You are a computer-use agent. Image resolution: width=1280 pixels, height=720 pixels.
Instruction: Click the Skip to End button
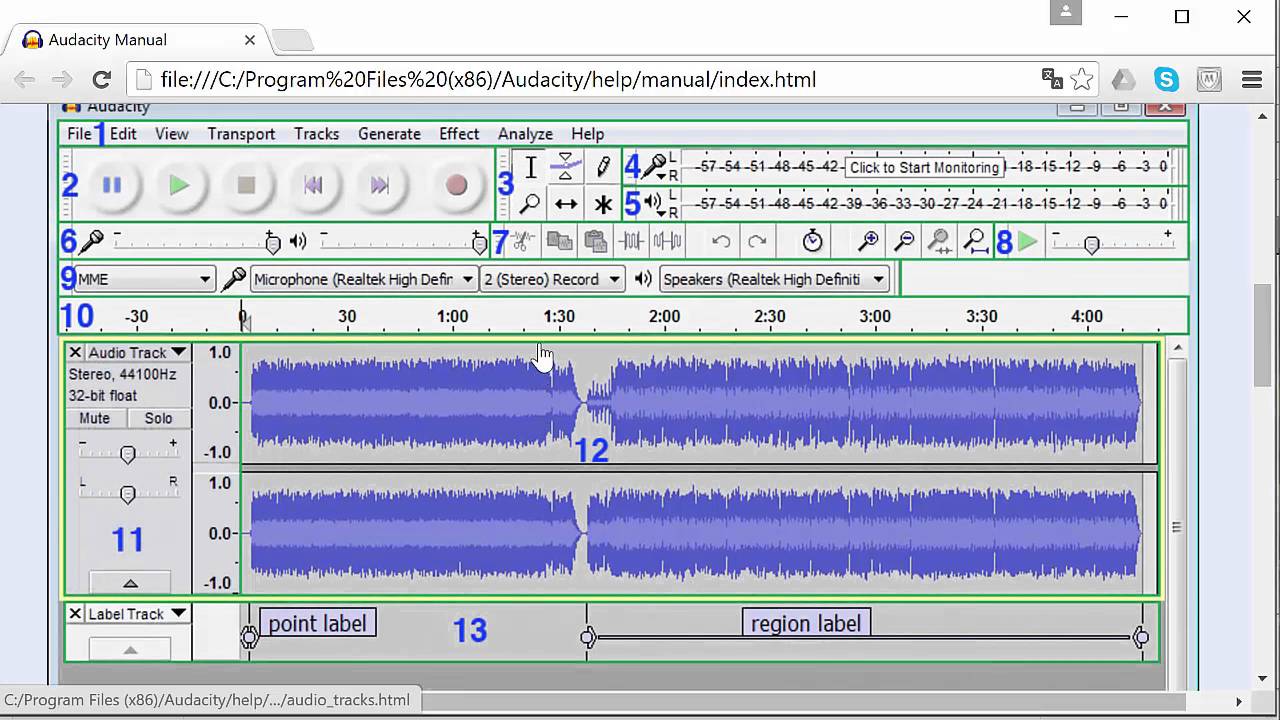379,185
